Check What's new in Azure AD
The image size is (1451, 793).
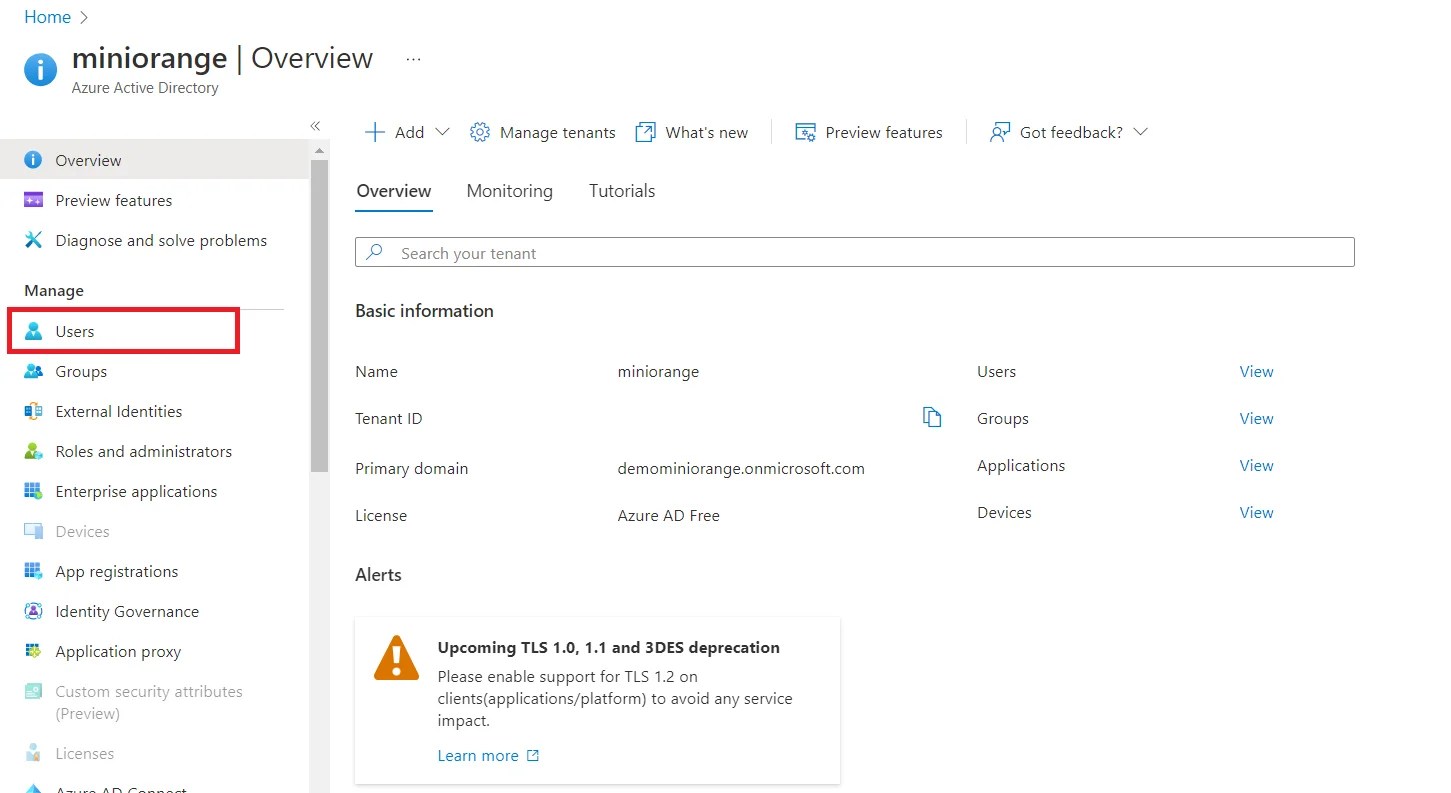(692, 132)
